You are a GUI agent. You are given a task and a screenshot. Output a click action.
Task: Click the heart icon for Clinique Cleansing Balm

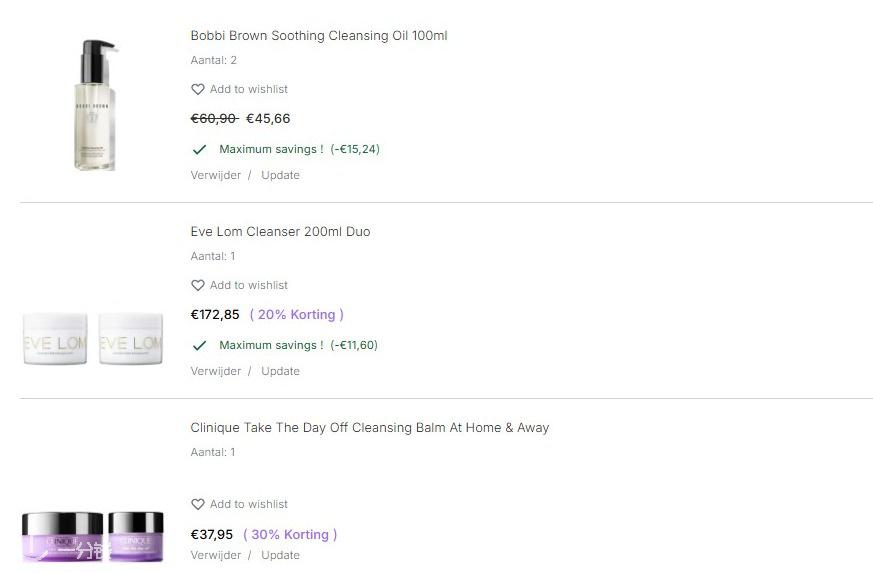pos(198,504)
